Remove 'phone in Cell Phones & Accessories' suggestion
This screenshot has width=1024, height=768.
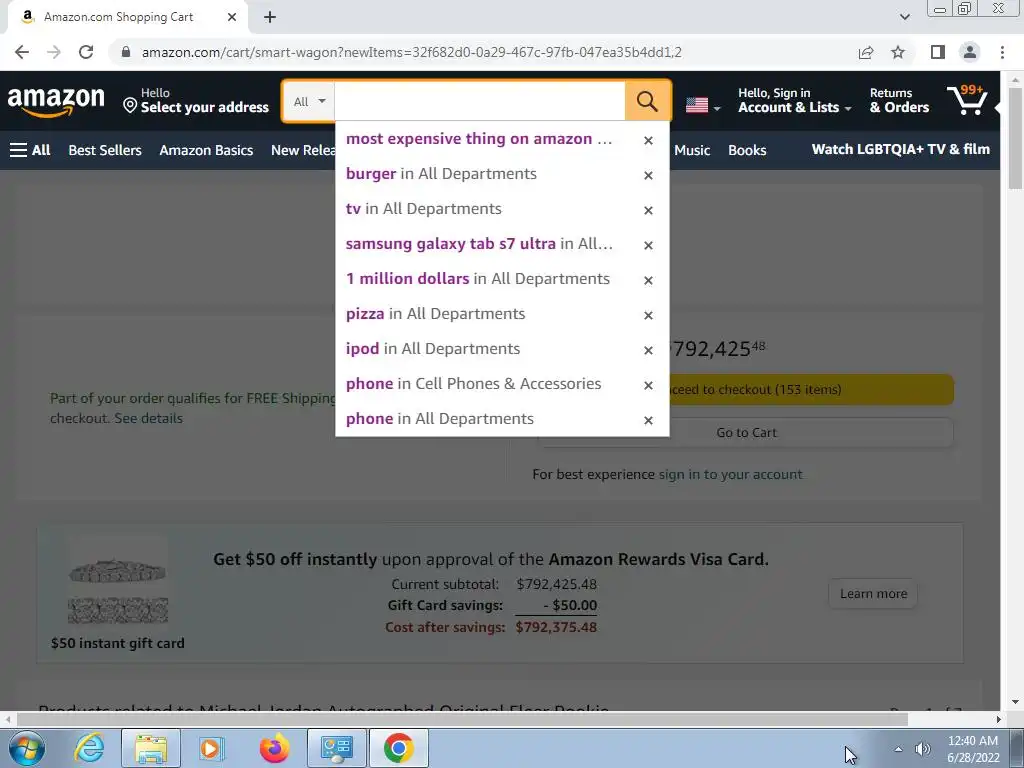click(648, 385)
